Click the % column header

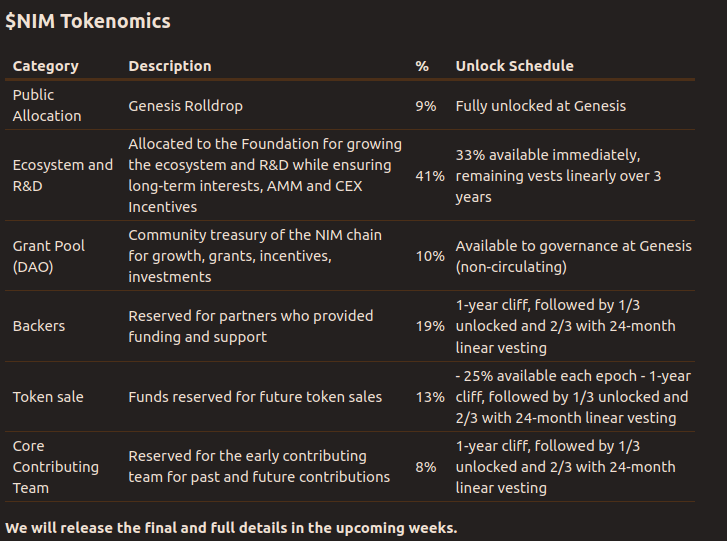coord(422,66)
